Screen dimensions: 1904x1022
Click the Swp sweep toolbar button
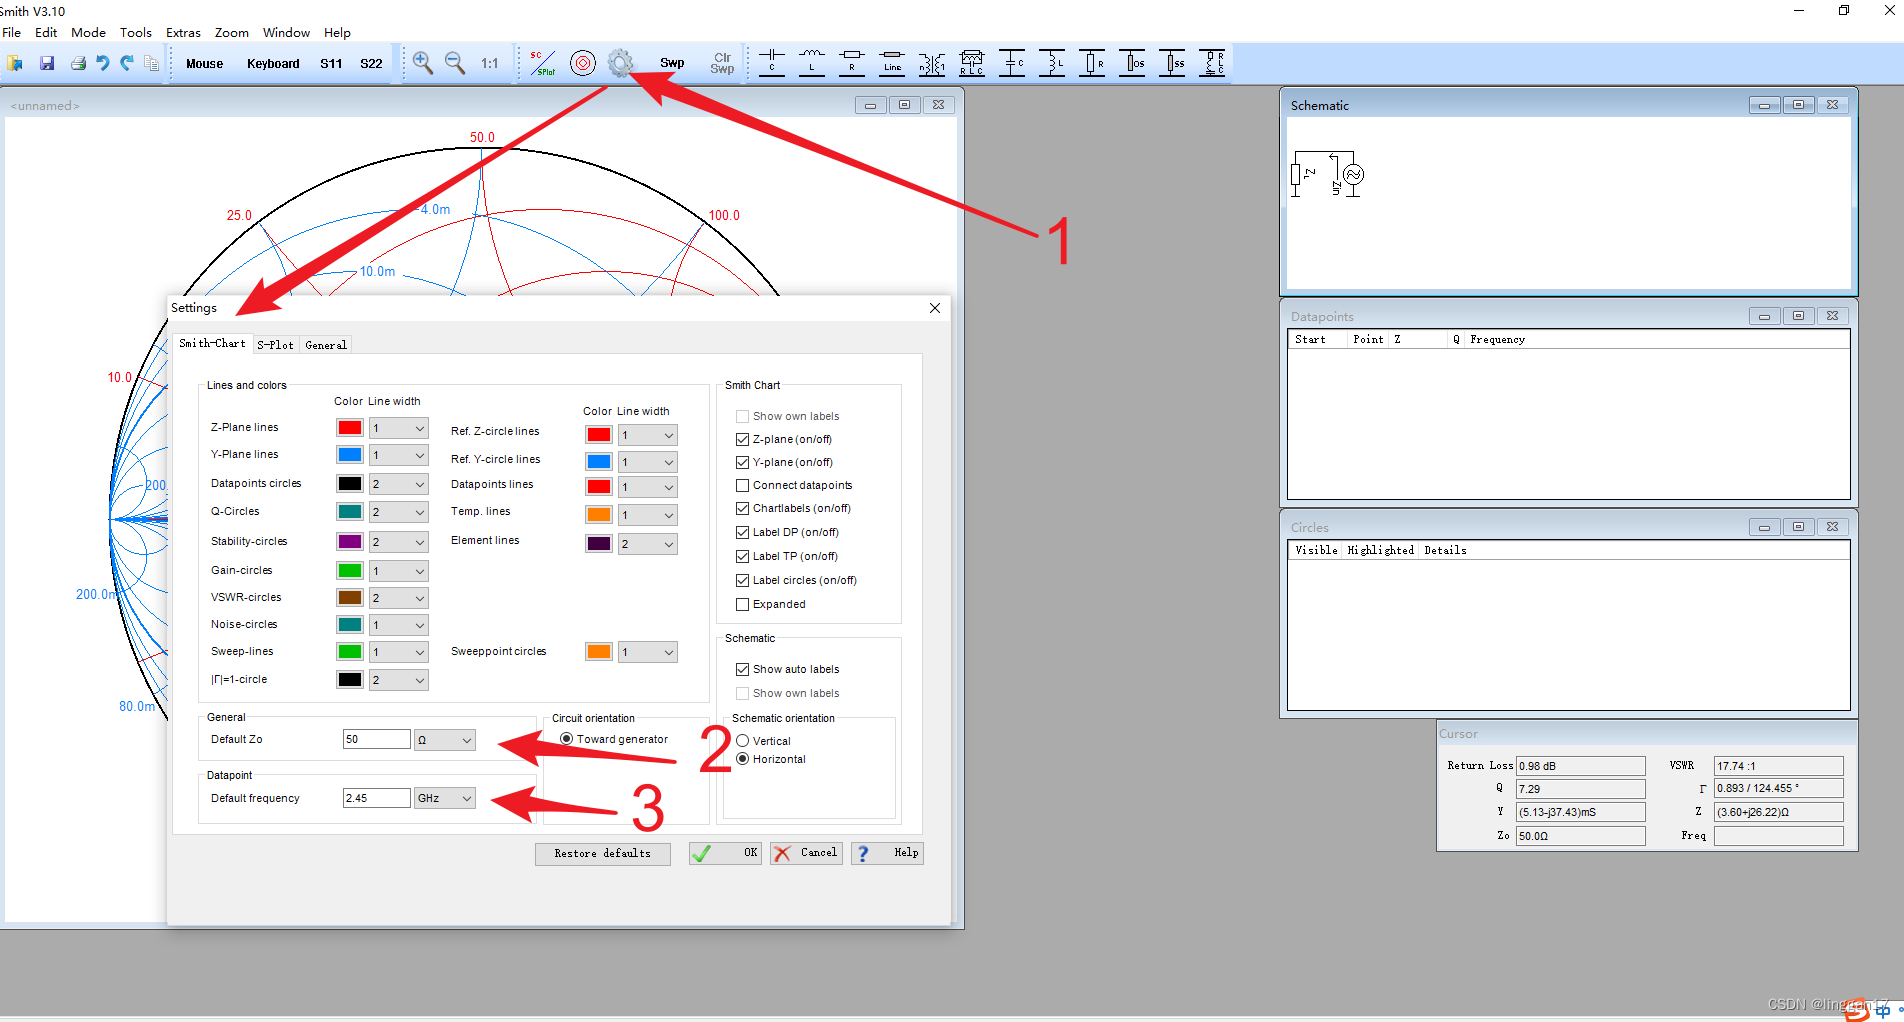(672, 63)
